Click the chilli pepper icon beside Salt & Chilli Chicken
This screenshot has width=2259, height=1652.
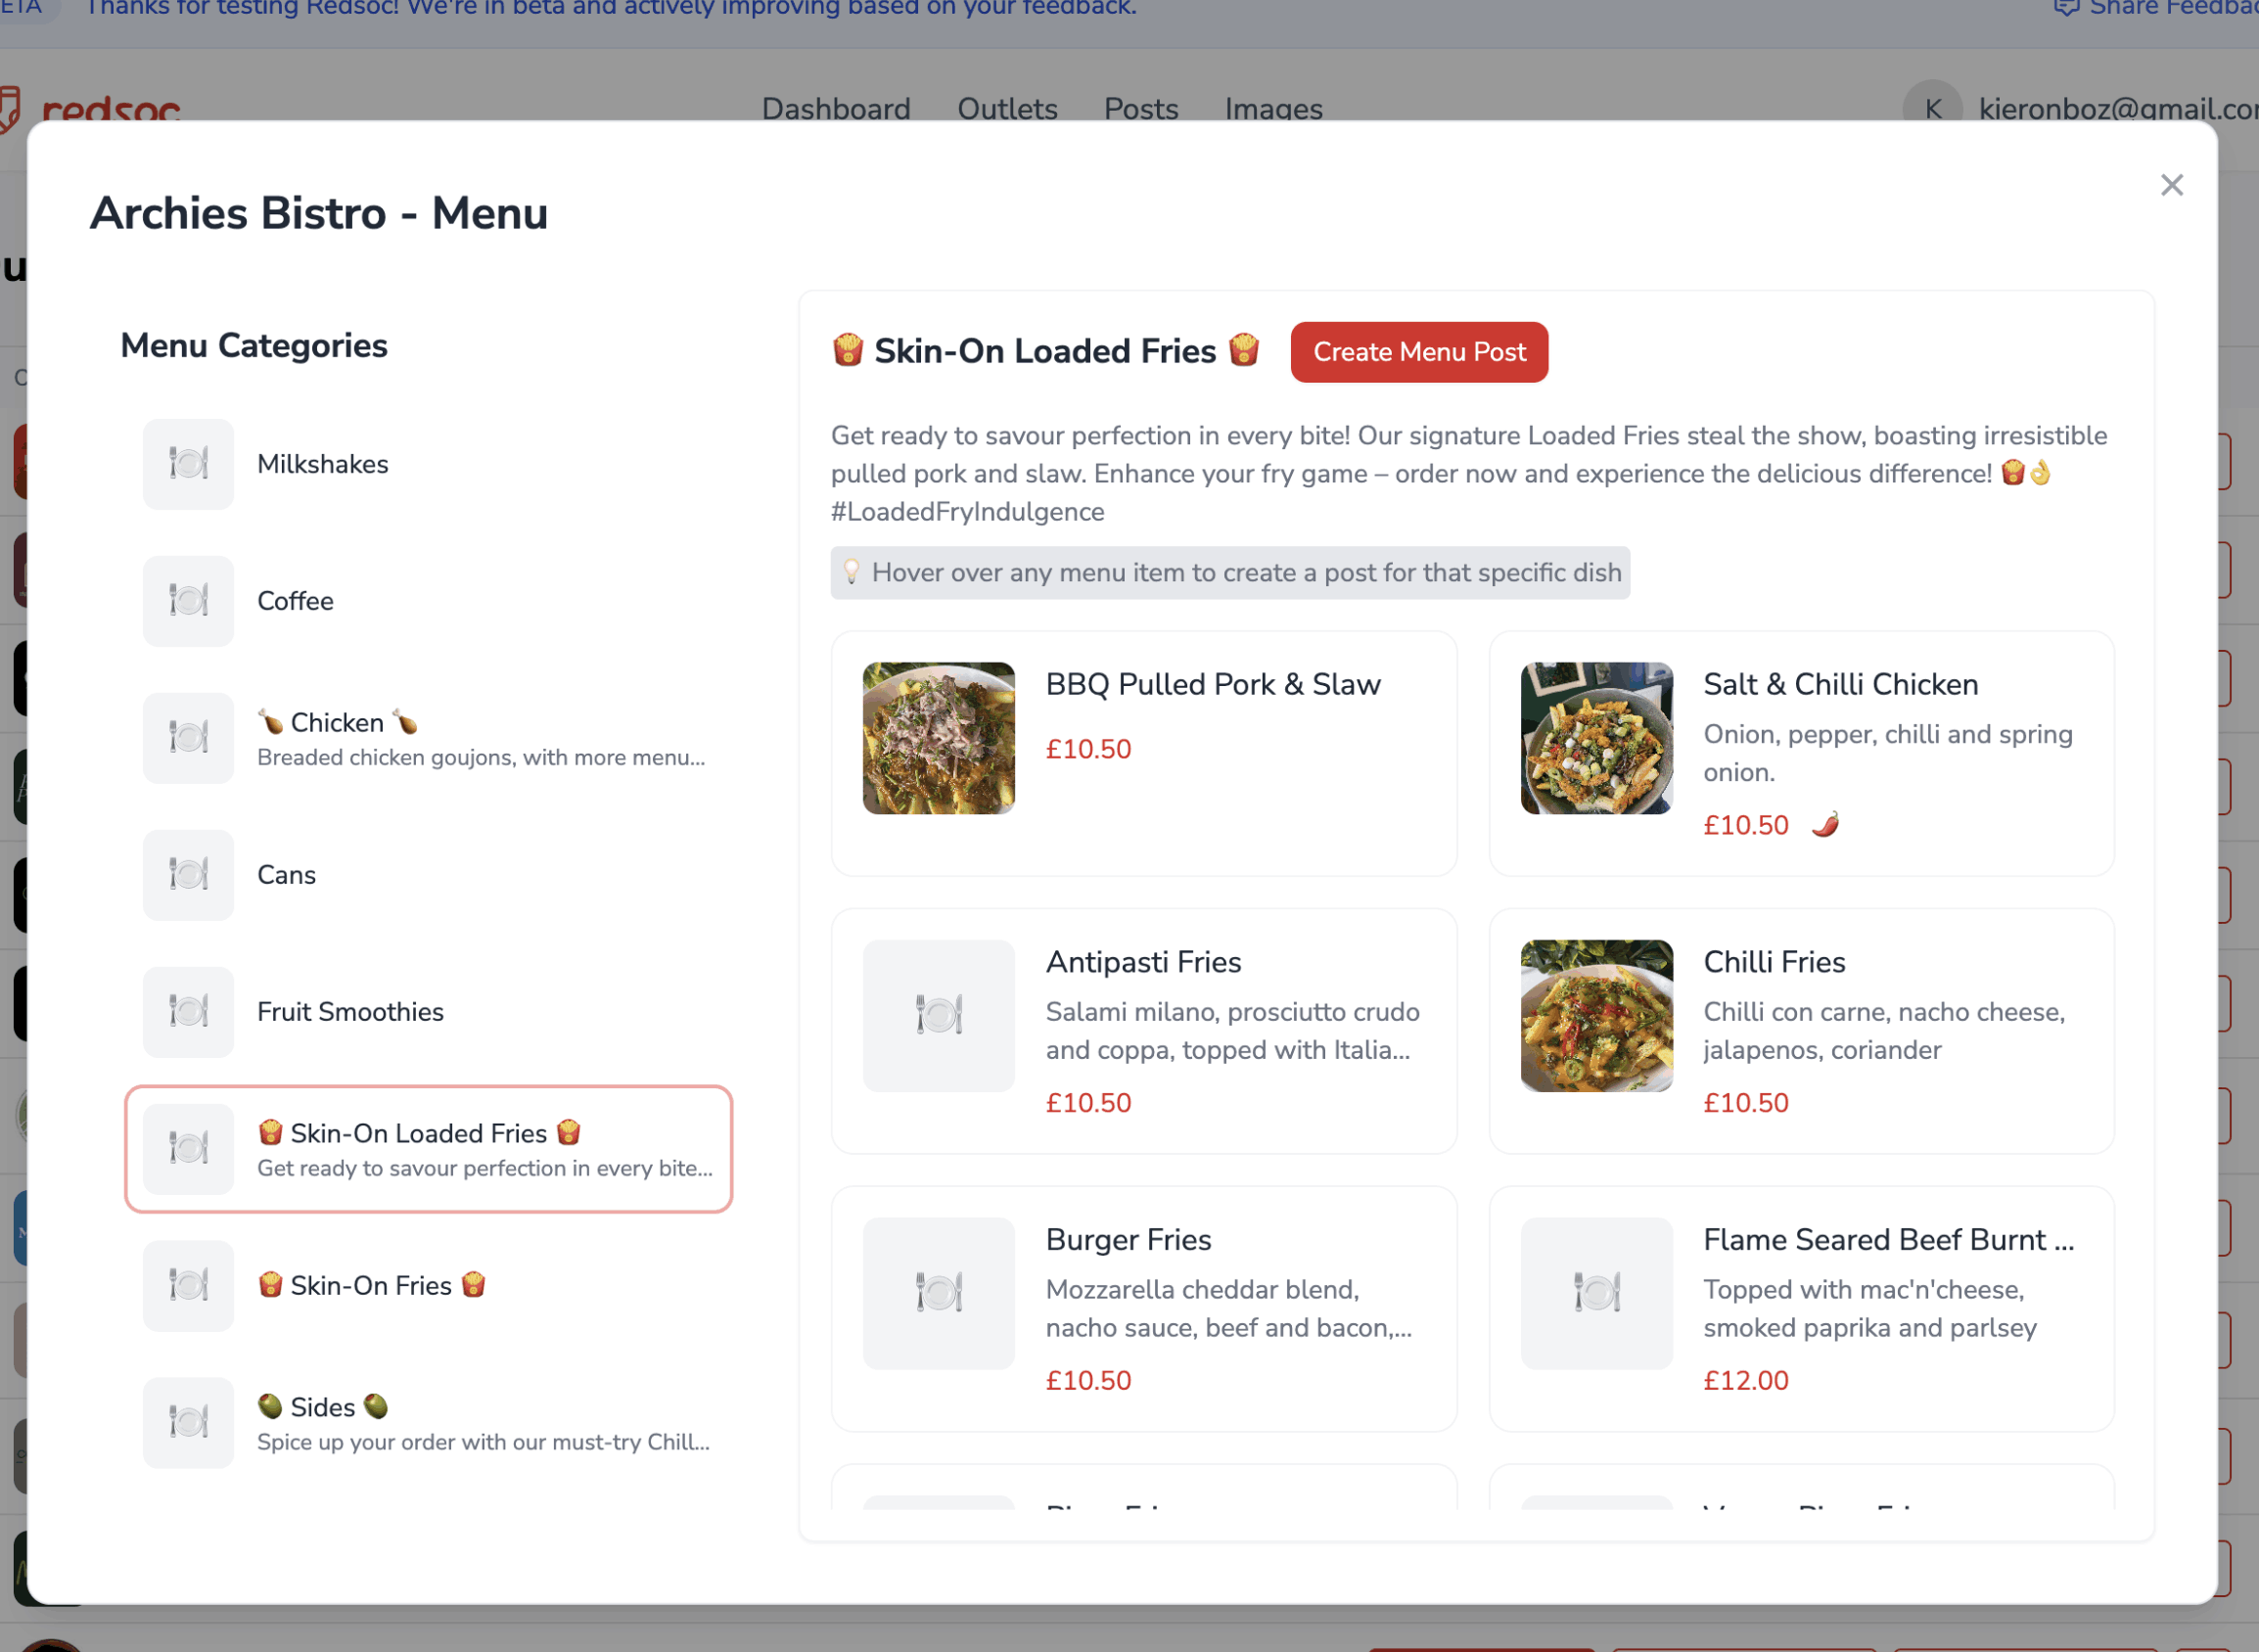click(1823, 824)
